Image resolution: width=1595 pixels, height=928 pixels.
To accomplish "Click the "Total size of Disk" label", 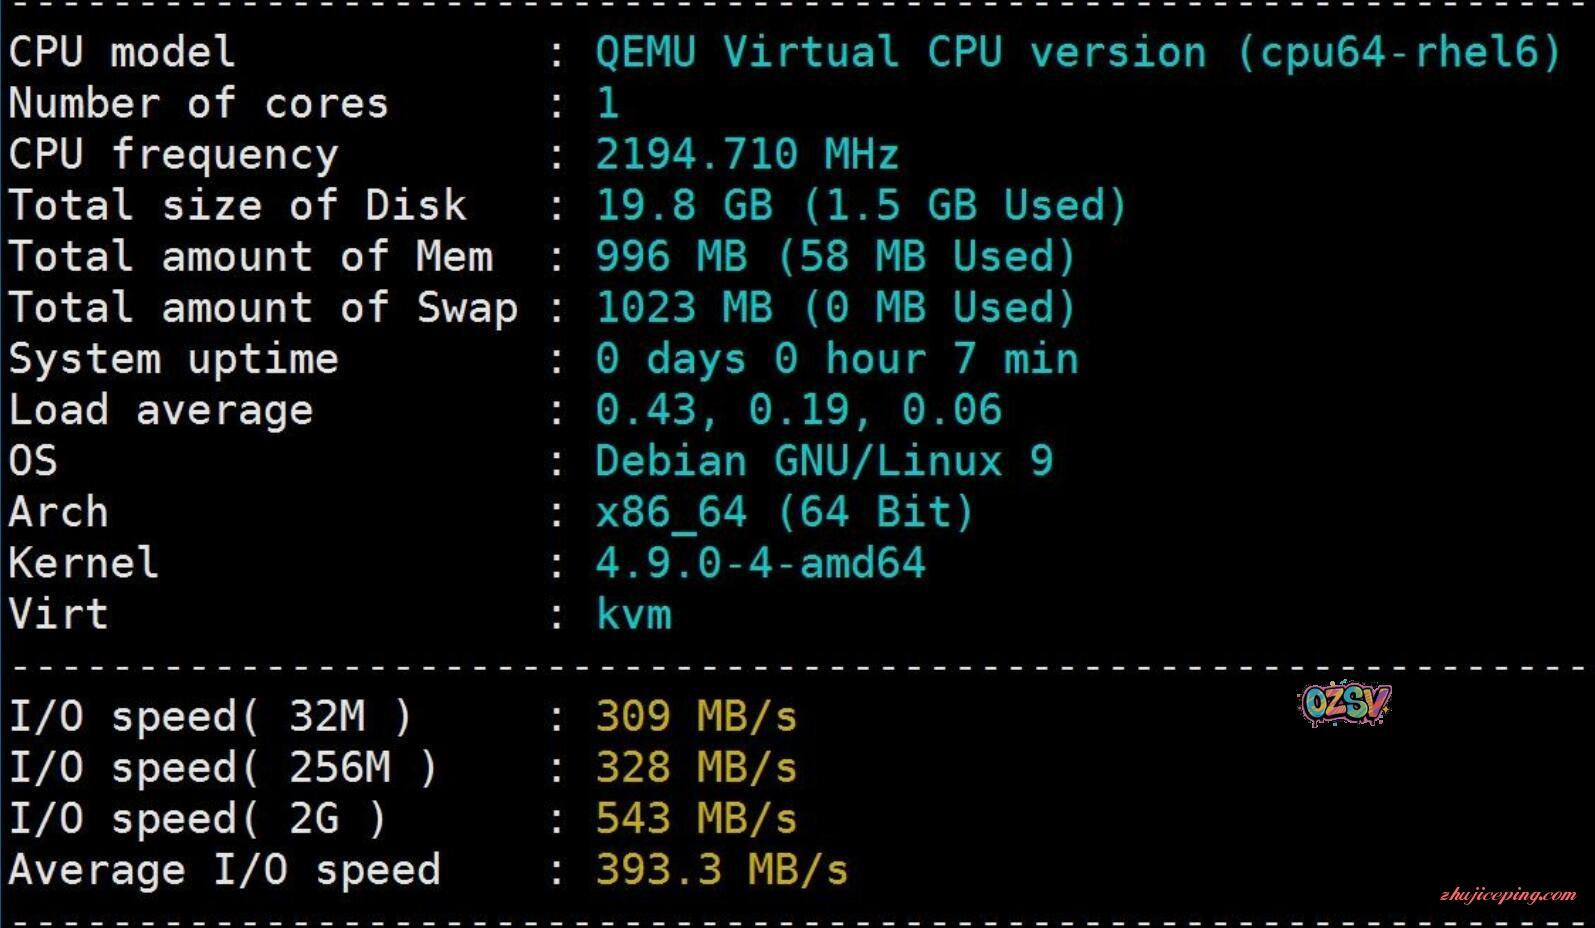I will [x=237, y=205].
